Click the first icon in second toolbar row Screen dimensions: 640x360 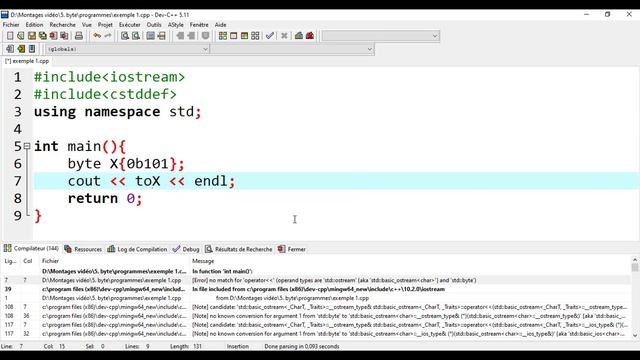pos(10,49)
